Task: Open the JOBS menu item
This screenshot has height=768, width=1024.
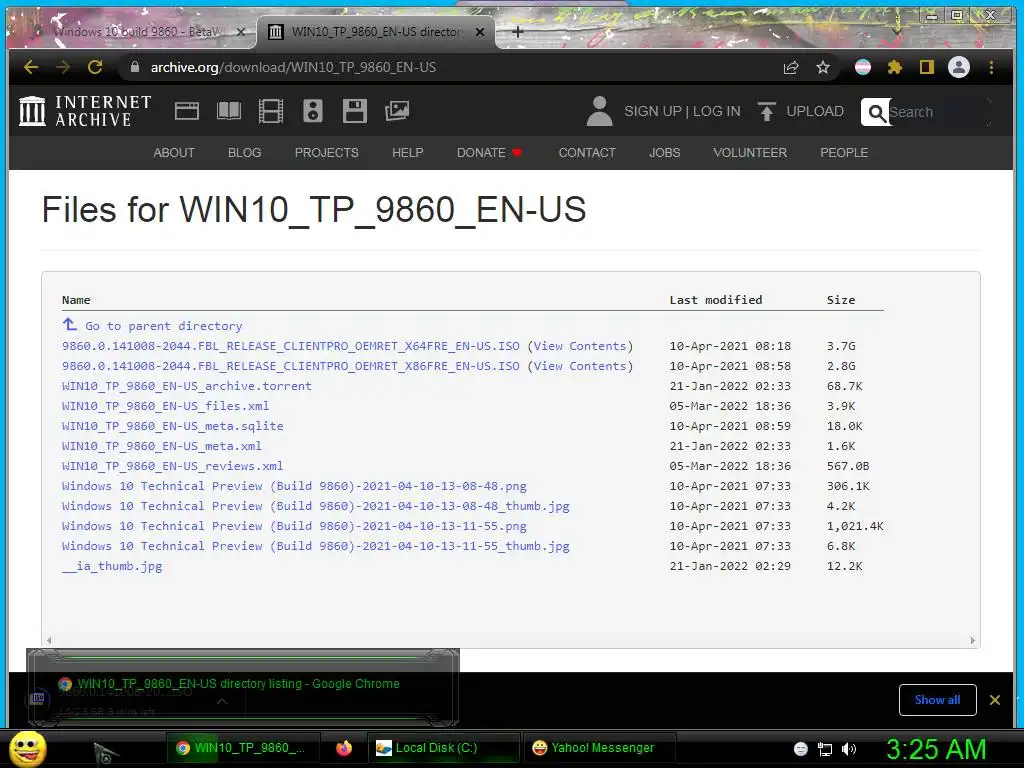Action: coord(664,153)
